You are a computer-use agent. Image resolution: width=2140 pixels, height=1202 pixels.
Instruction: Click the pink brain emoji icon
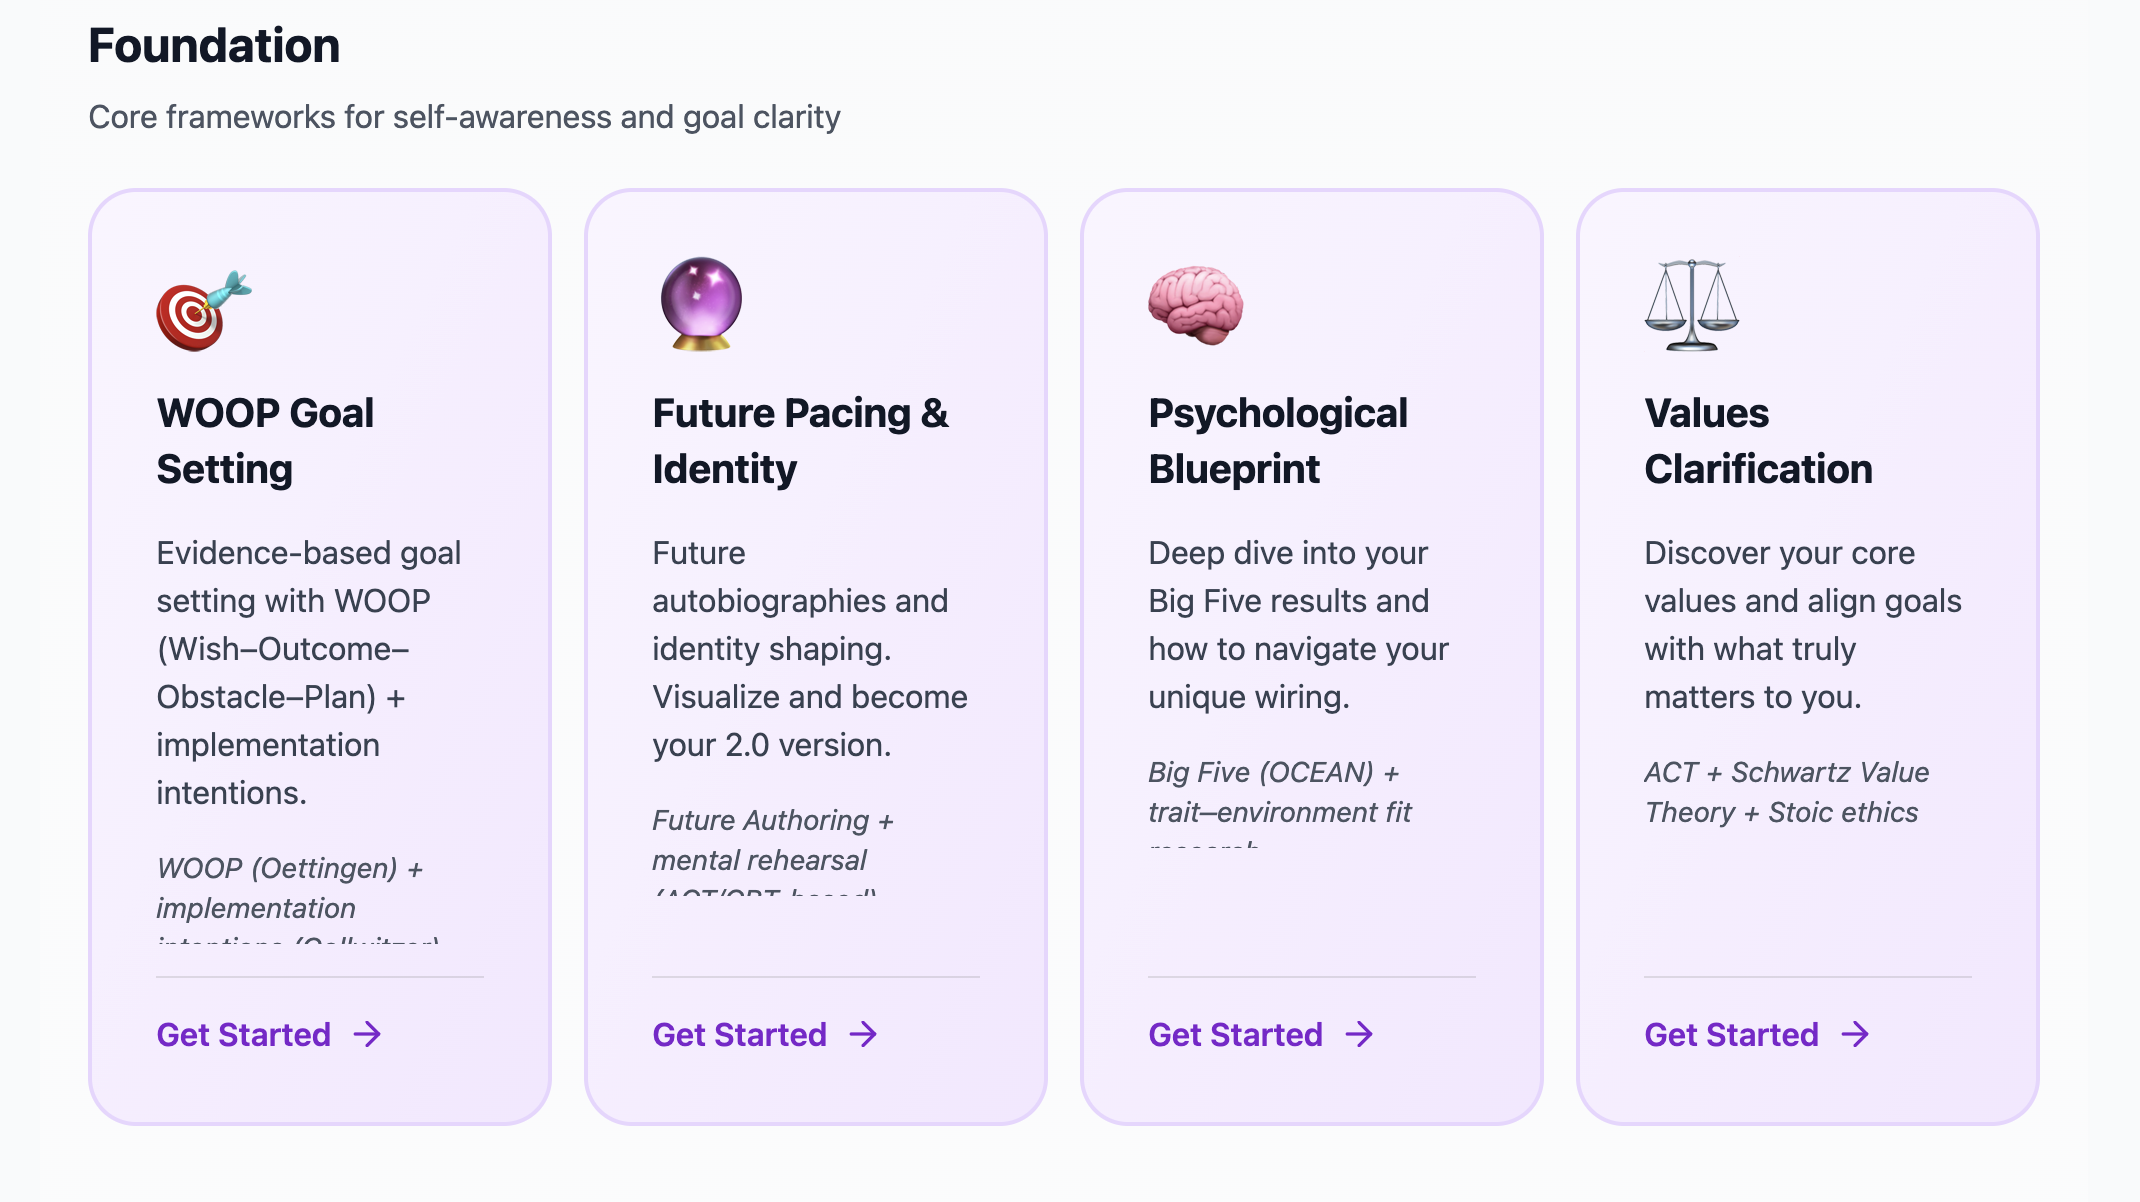point(1196,306)
